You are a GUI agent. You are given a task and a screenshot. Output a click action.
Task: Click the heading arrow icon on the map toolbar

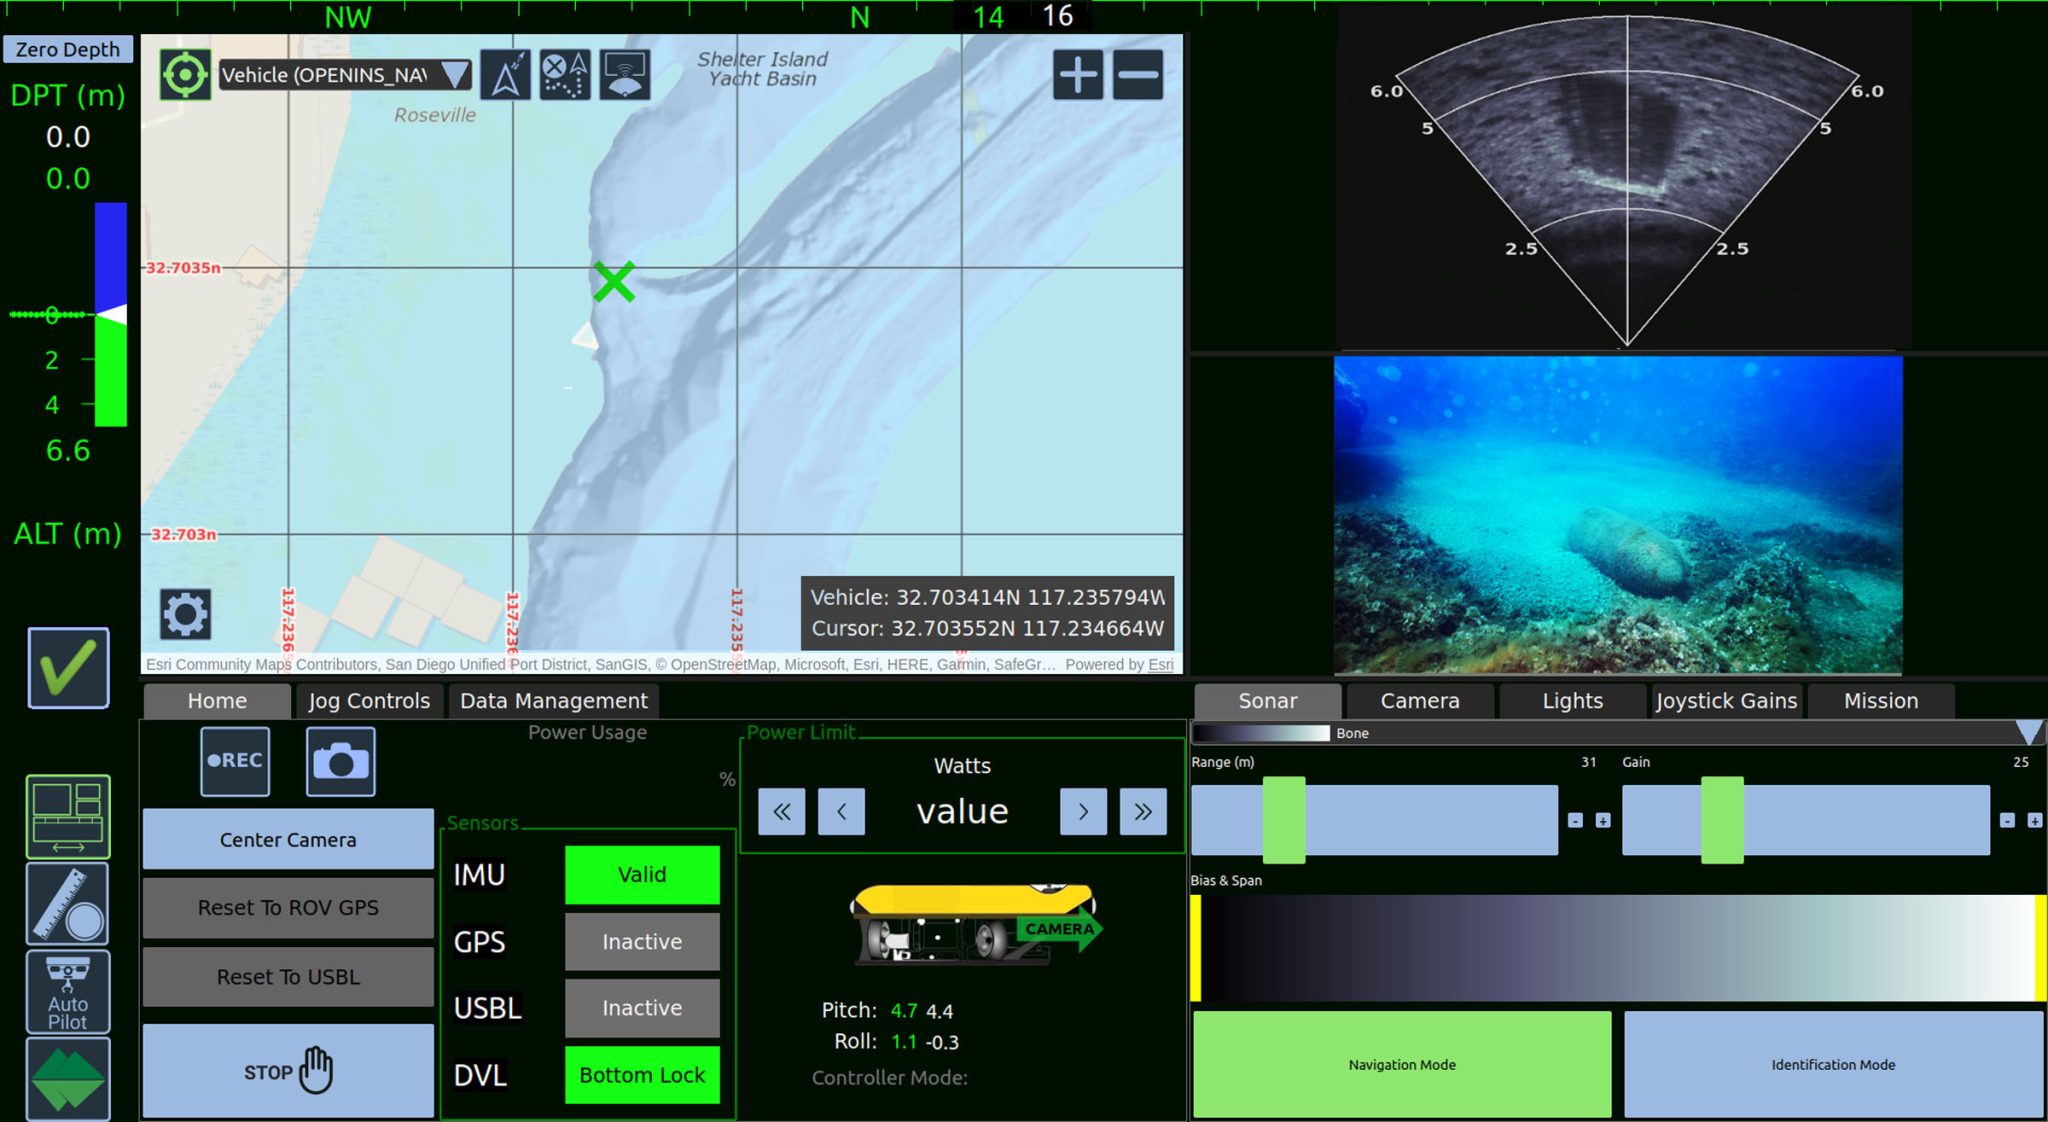[505, 74]
